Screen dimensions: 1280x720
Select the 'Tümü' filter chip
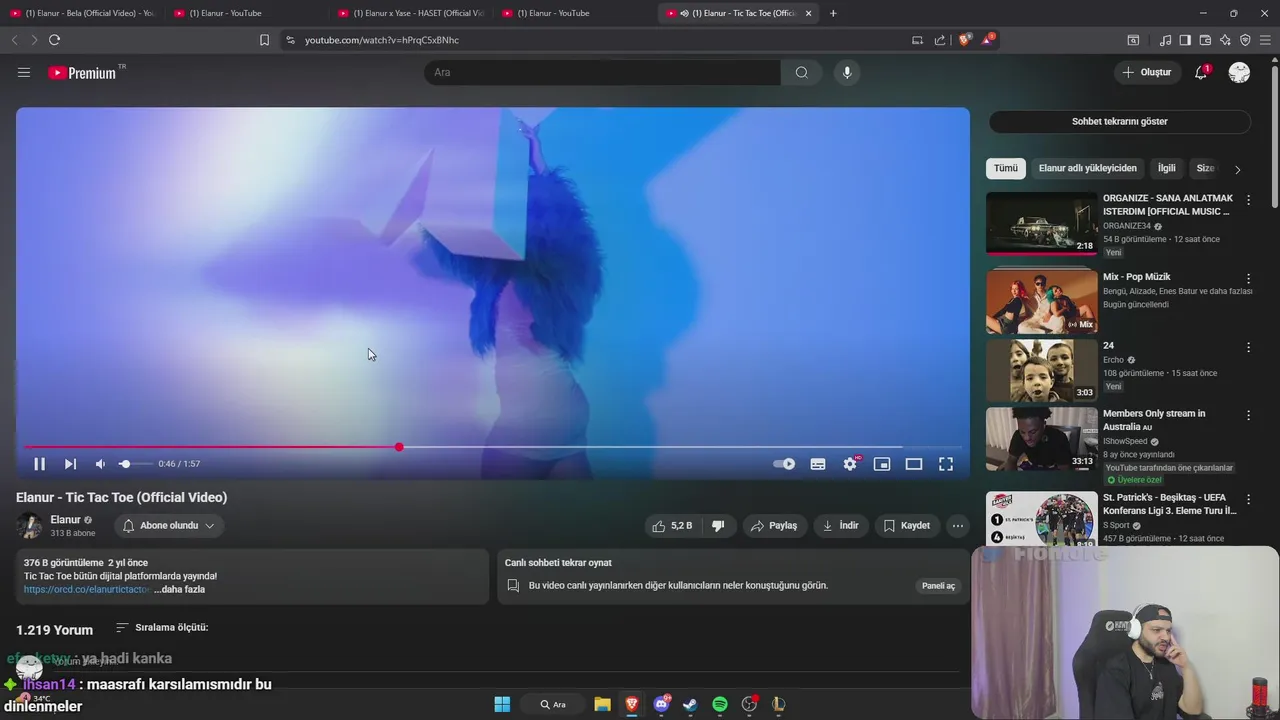click(x=1005, y=168)
